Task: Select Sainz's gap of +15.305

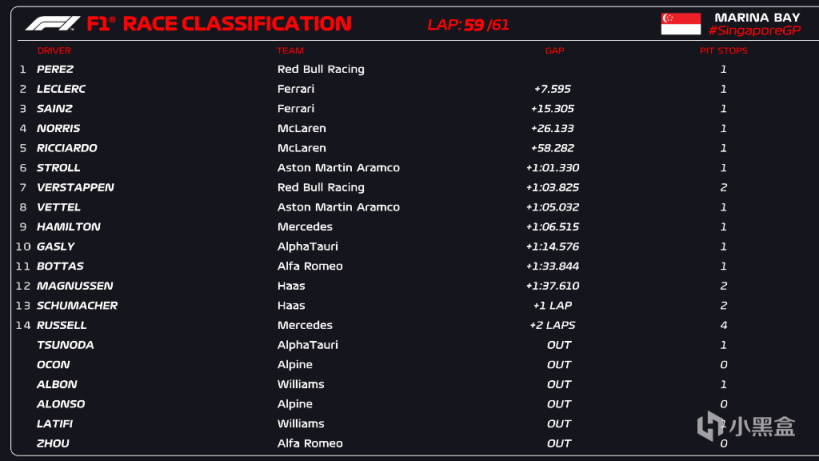Action: tap(552, 109)
